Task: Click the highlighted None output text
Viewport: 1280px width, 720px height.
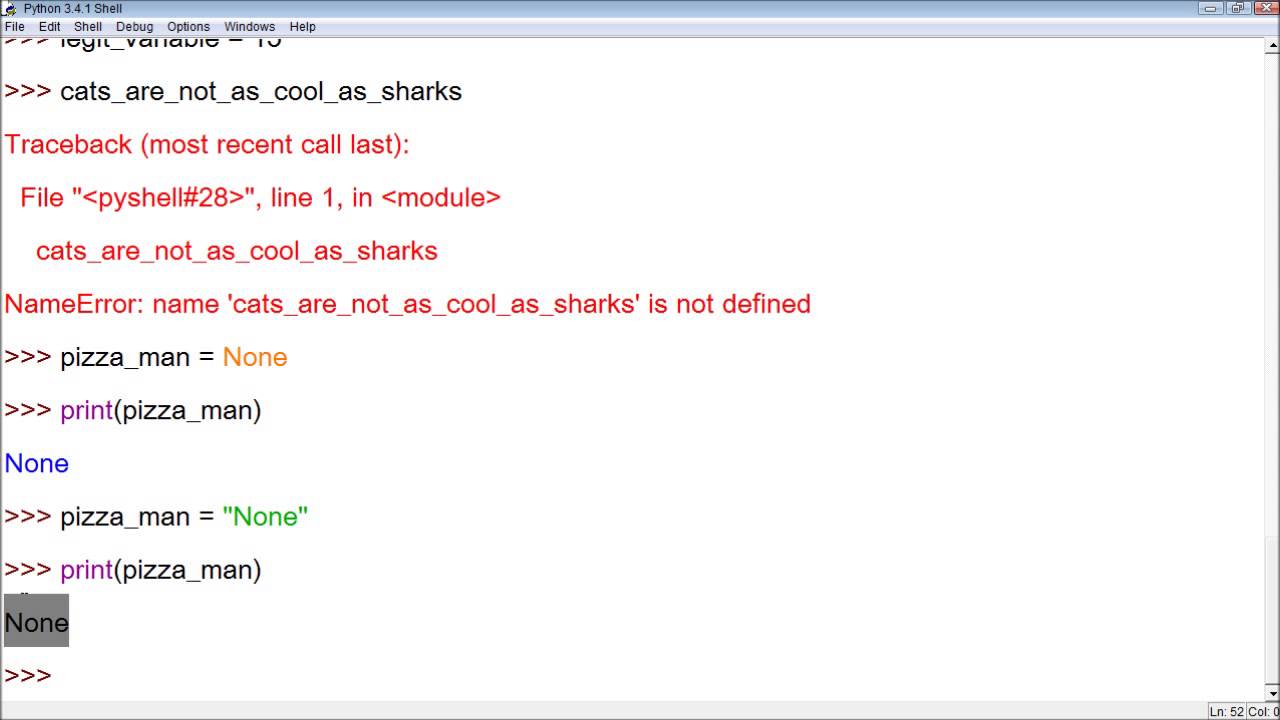Action: tap(36, 622)
